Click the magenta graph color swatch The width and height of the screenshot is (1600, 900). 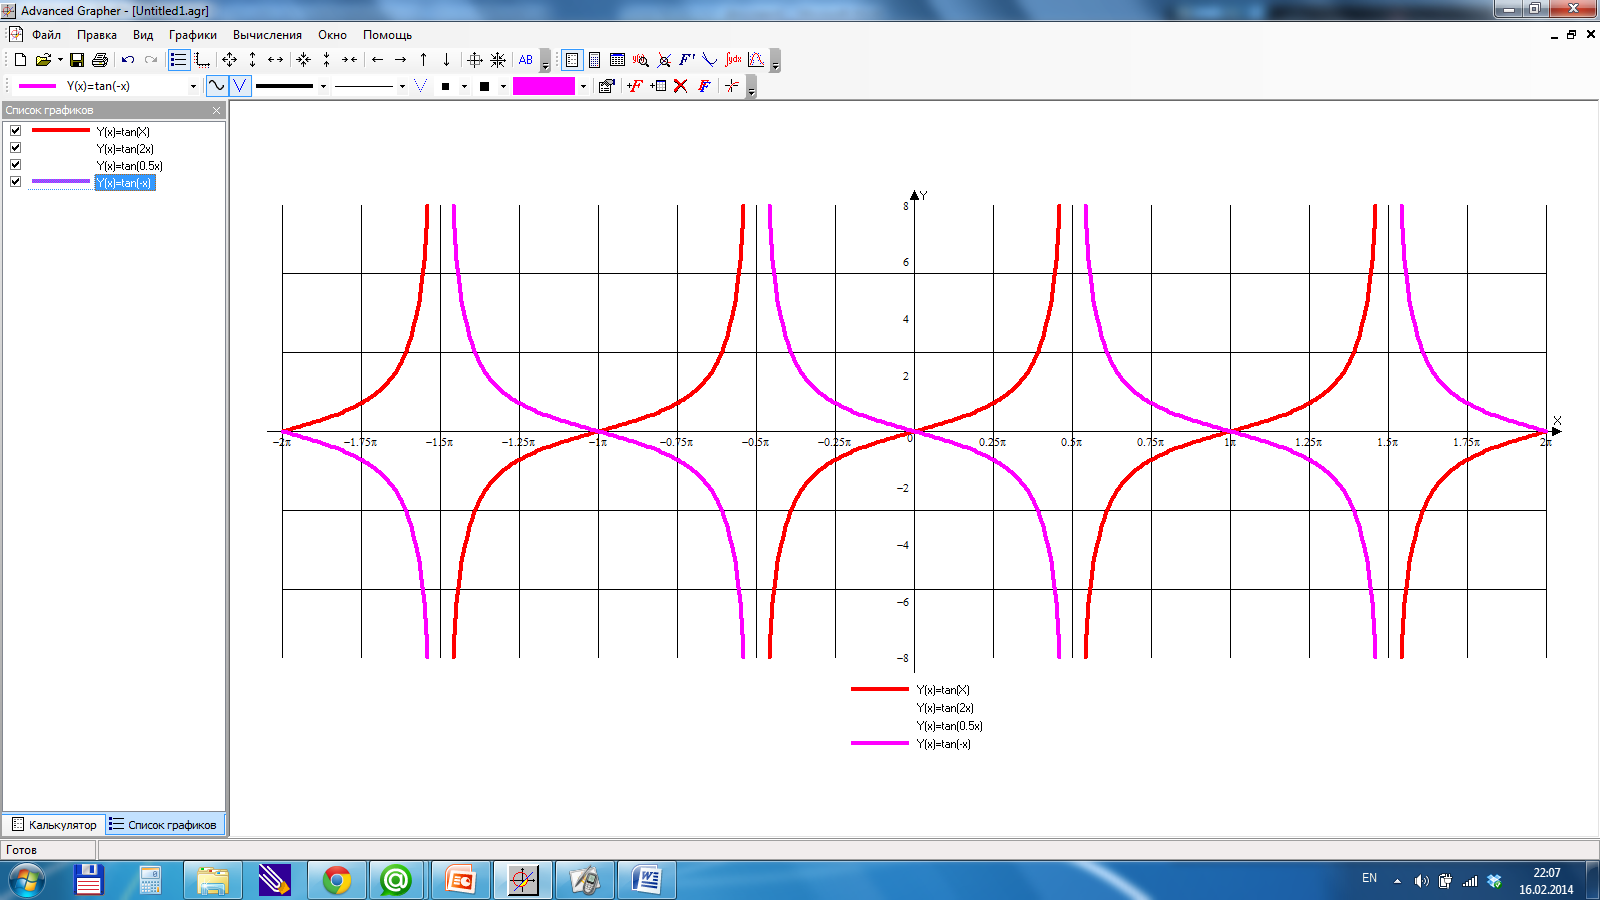(x=544, y=86)
